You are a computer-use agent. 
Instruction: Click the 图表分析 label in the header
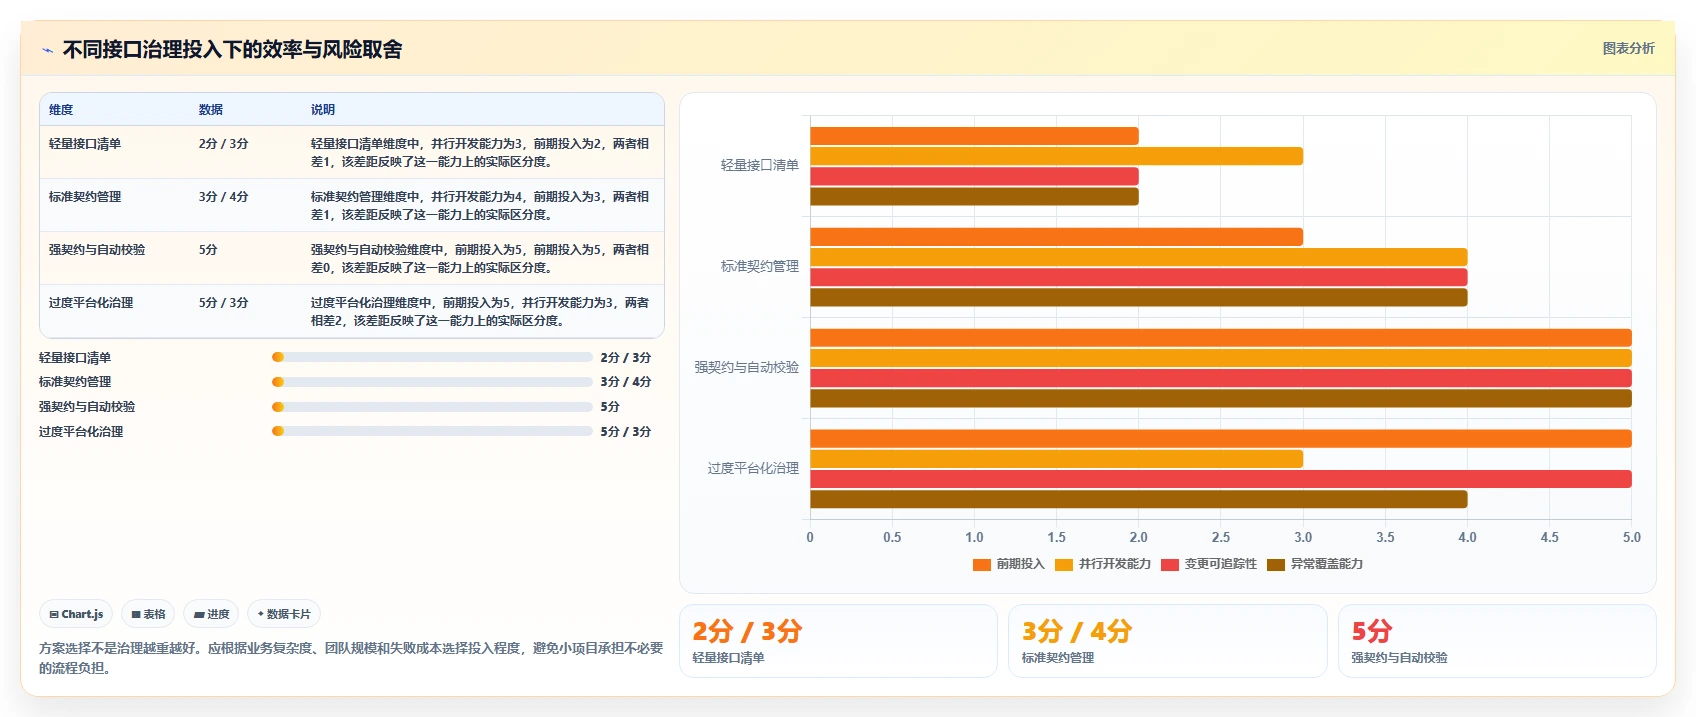pyautogui.click(x=1628, y=48)
